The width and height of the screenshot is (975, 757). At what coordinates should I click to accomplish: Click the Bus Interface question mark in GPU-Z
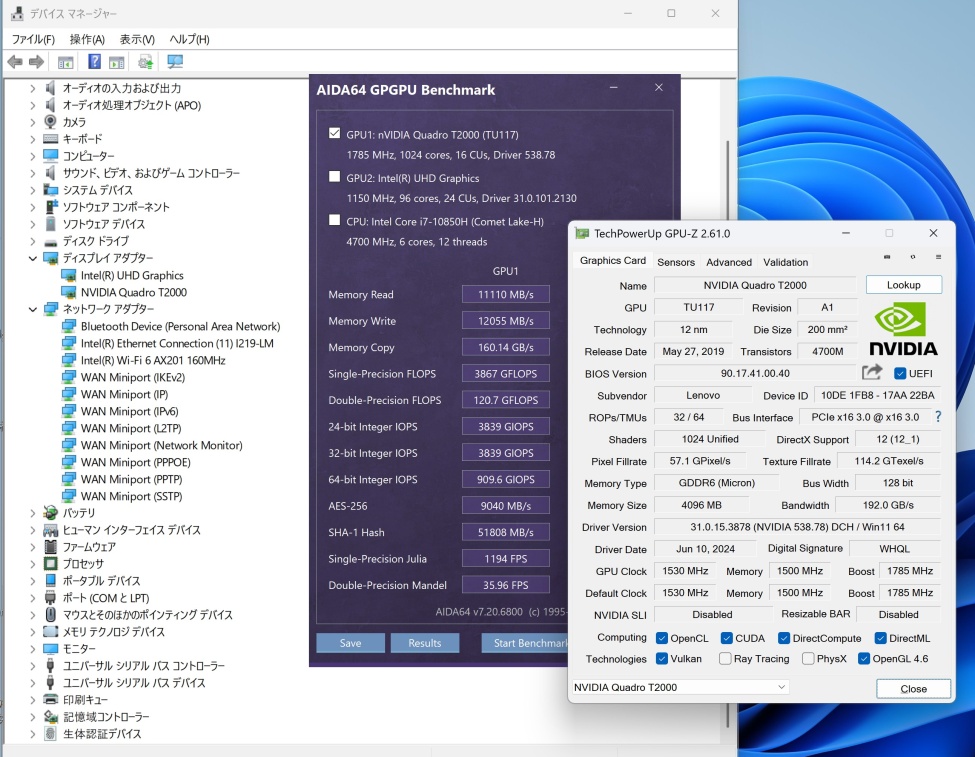click(x=938, y=417)
